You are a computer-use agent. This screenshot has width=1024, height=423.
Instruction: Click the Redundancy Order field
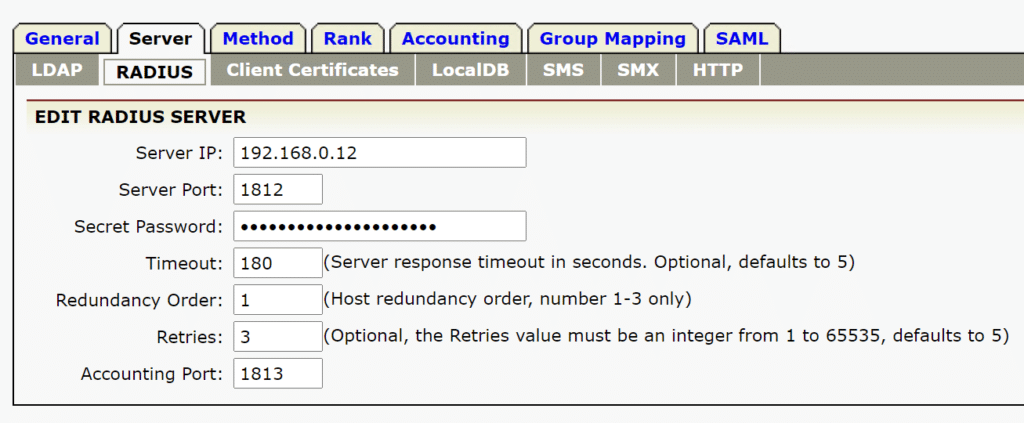coord(277,299)
